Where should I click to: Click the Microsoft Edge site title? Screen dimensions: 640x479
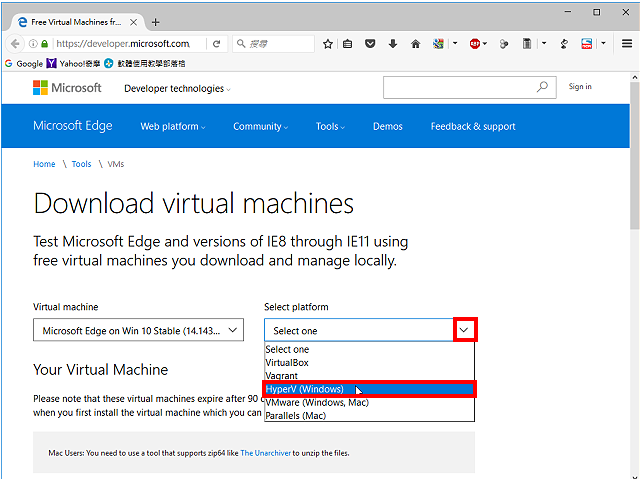[x=73, y=126]
